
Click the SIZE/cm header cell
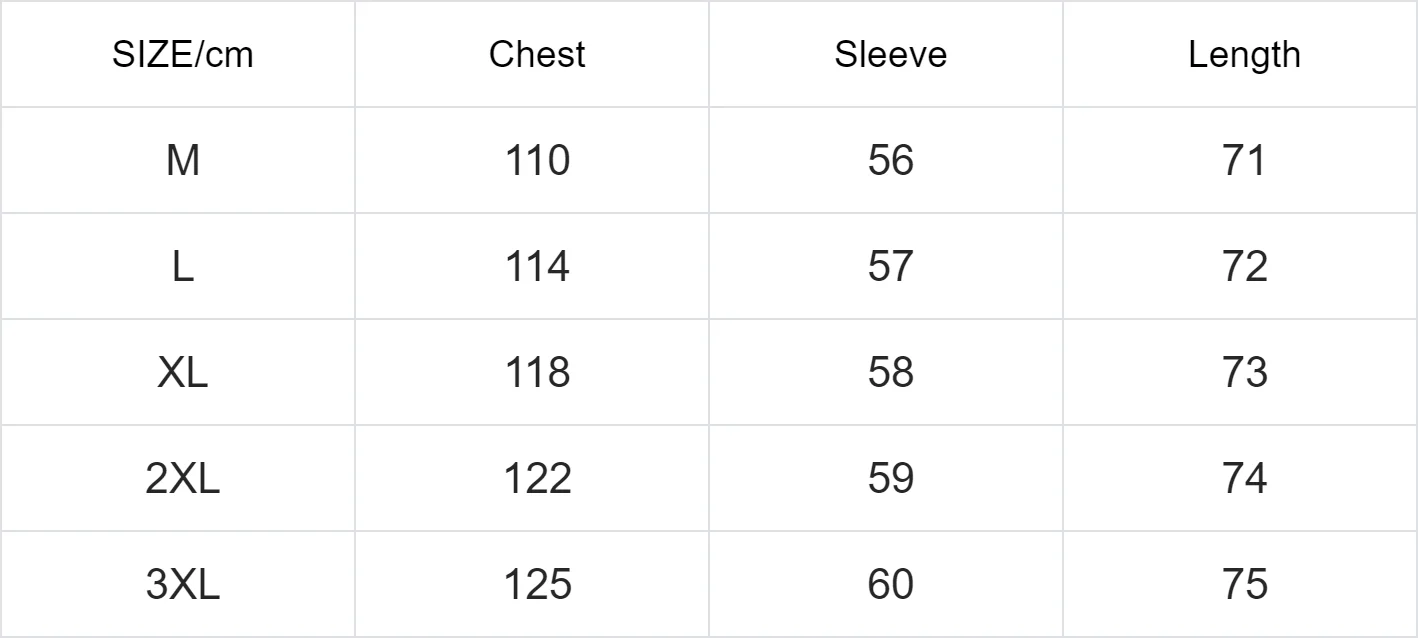pyautogui.click(x=183, y=55)
